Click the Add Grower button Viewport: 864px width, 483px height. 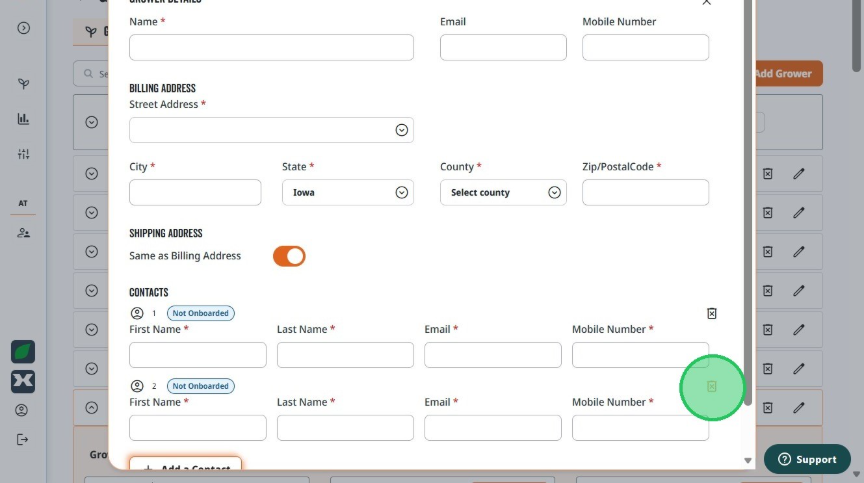[x=789, y=73]
